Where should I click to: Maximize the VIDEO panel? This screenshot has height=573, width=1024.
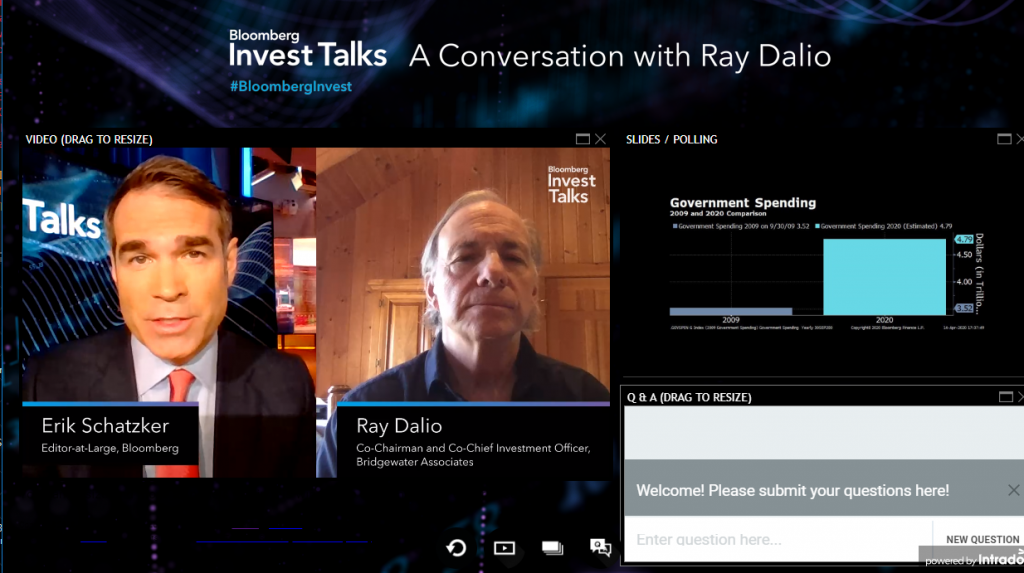point(583,139)
